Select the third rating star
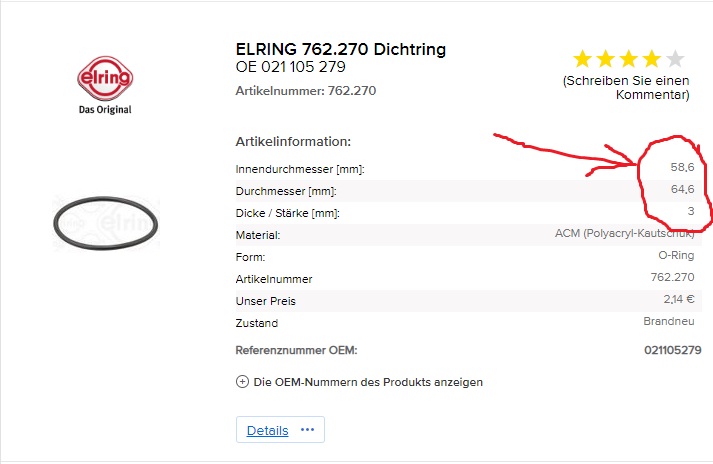The height and width of the screenshot is (464, 713). (628, 59)
